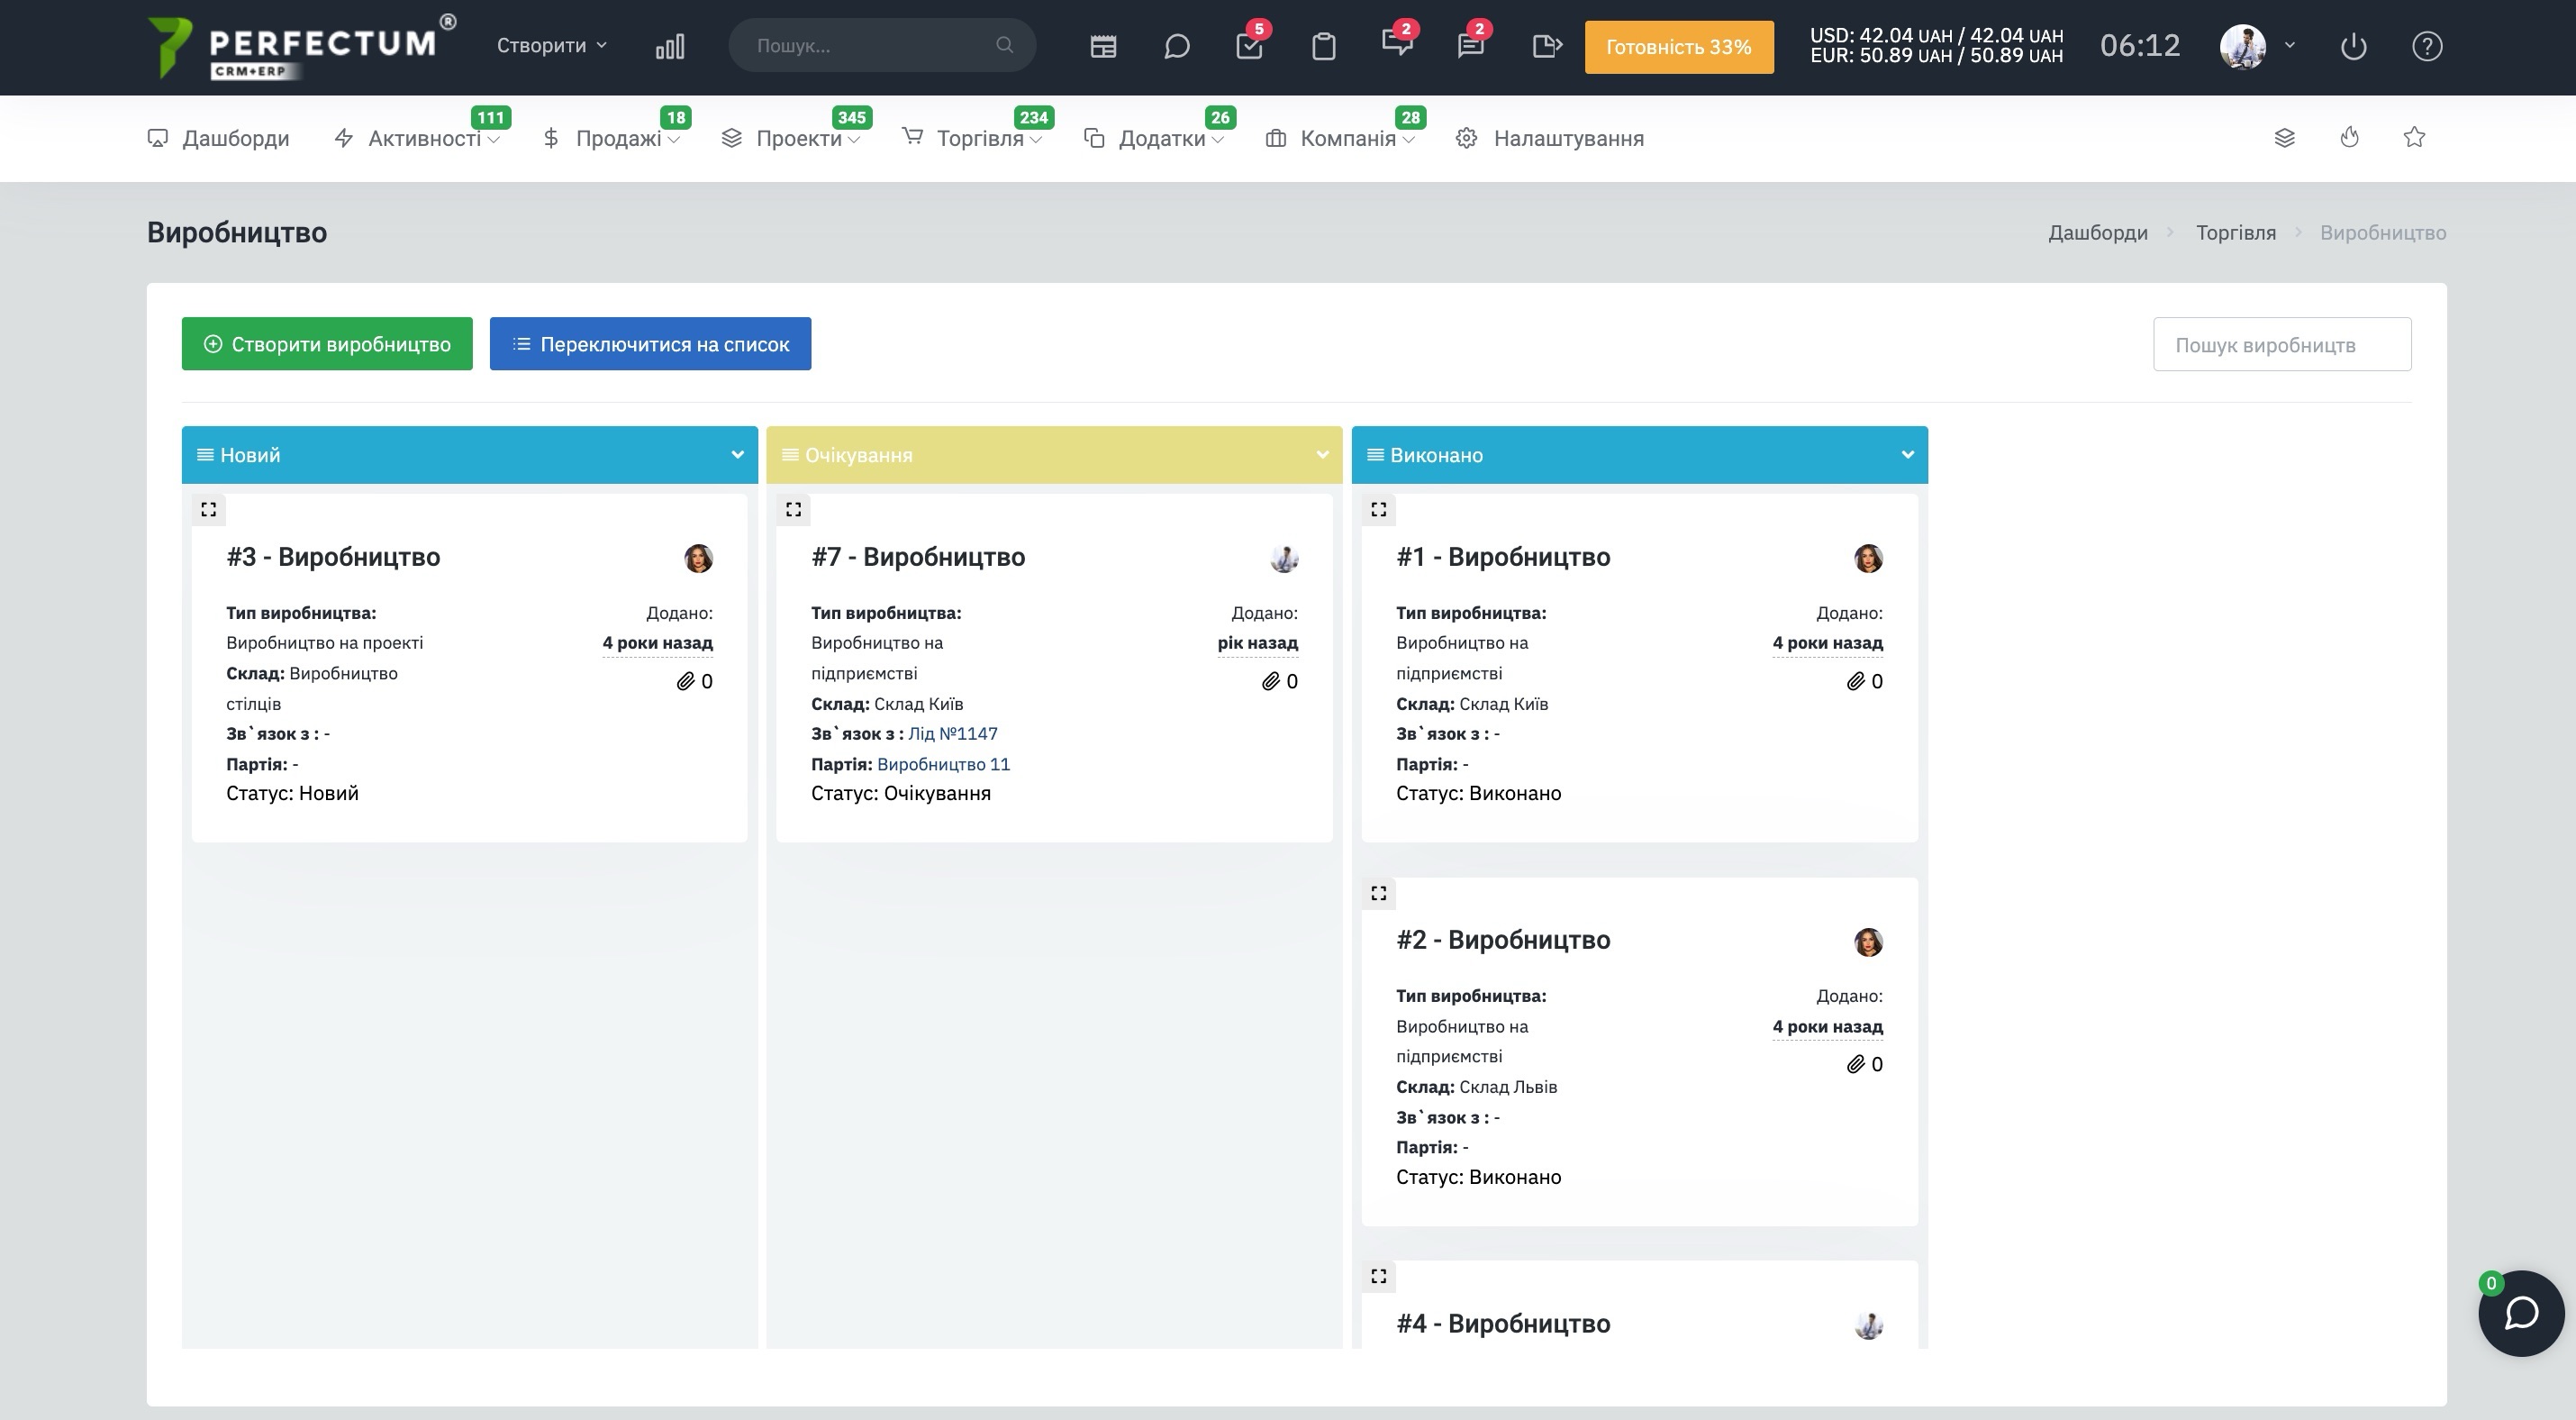Image resolution: width=2576 pixels, height=1420 pixels.
Task: Expand card #3 with fullscreen icon
Action: pos(208,509)
